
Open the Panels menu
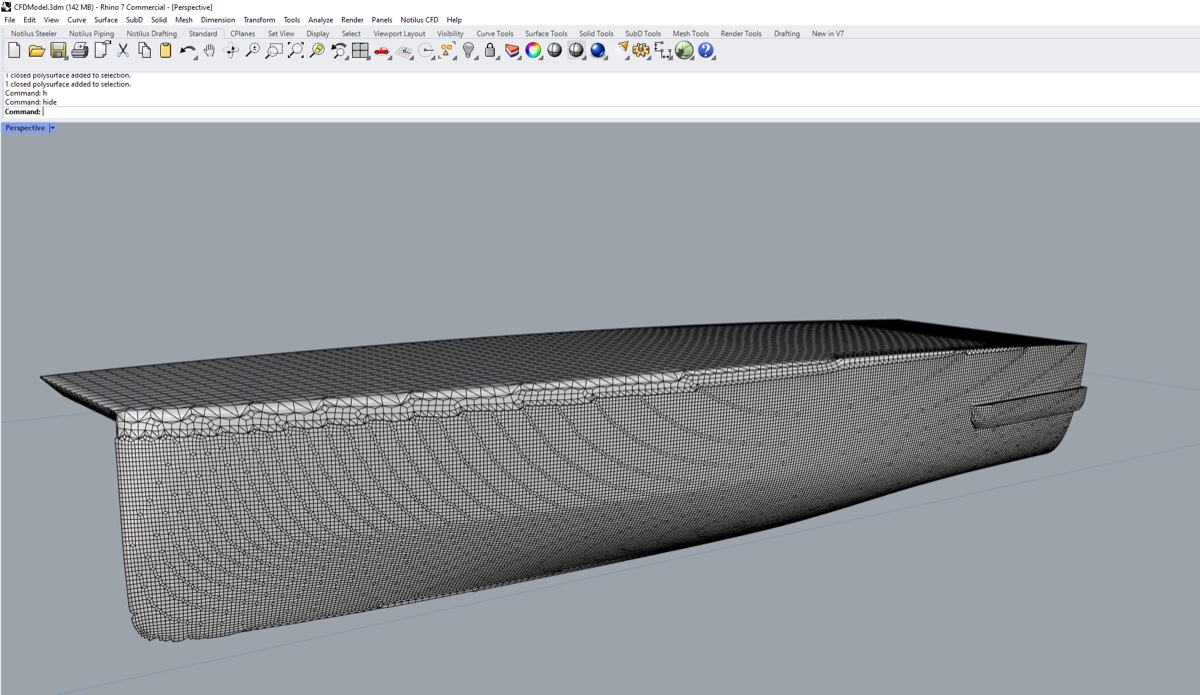coord(382,20)
